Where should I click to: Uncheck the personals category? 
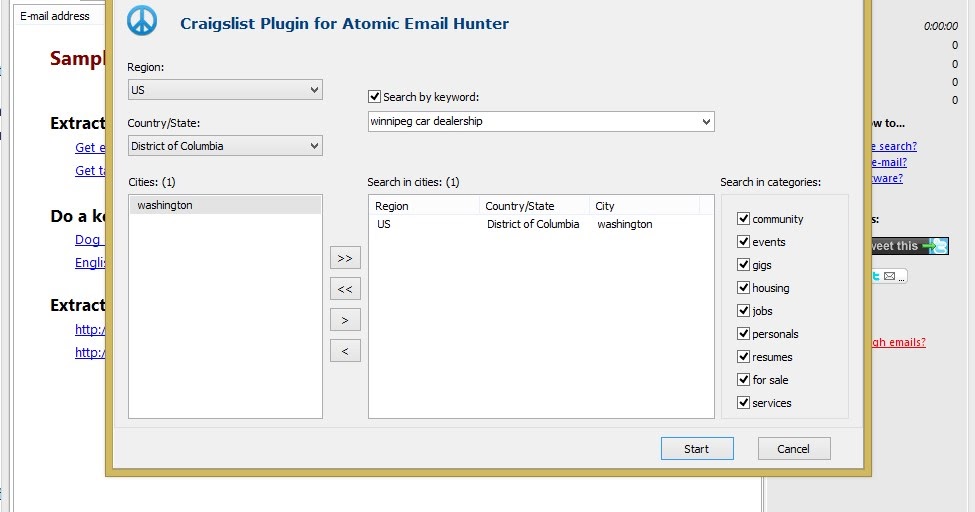[x=743, y=333]
